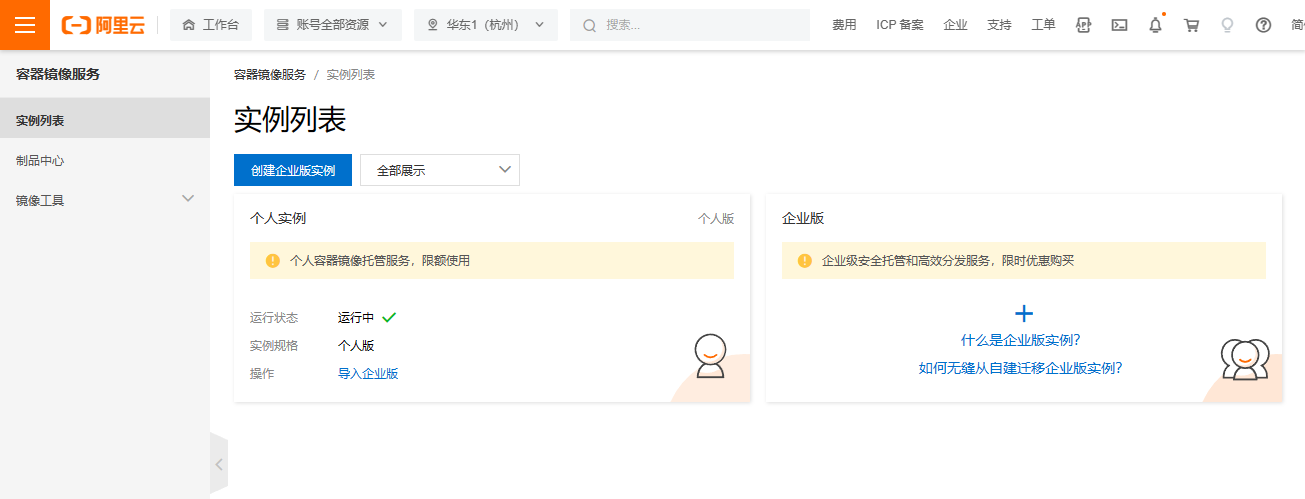Collapse the left sidebar panel arrow
Viewport: 1305px width, 499px height.
[x=219, y=464]
